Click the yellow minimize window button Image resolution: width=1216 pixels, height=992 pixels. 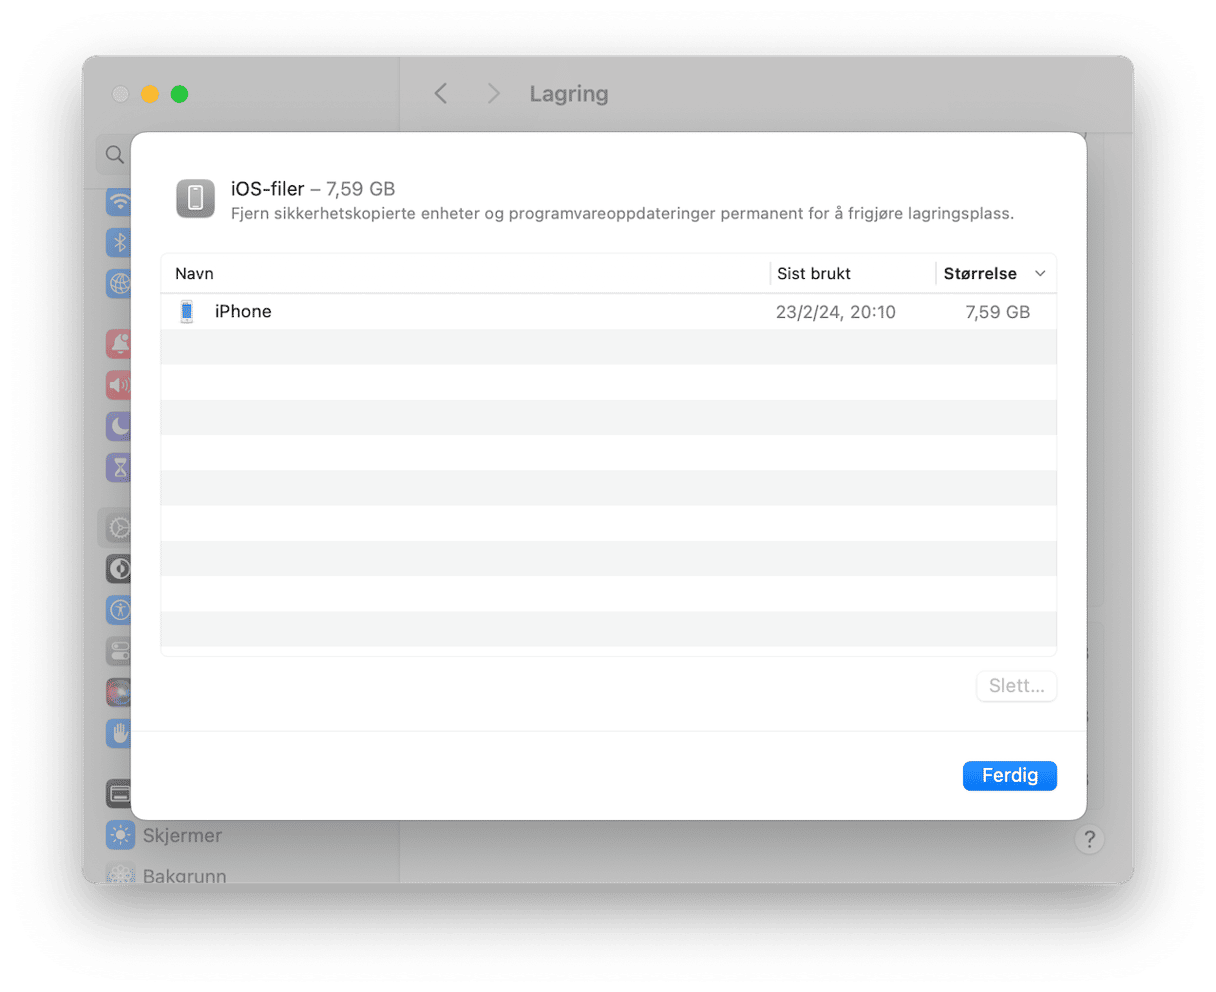(x=150, y=94)
